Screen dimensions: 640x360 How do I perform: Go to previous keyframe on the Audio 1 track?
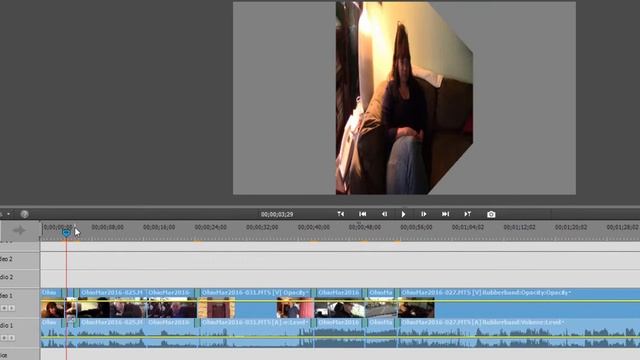point(4,338)
